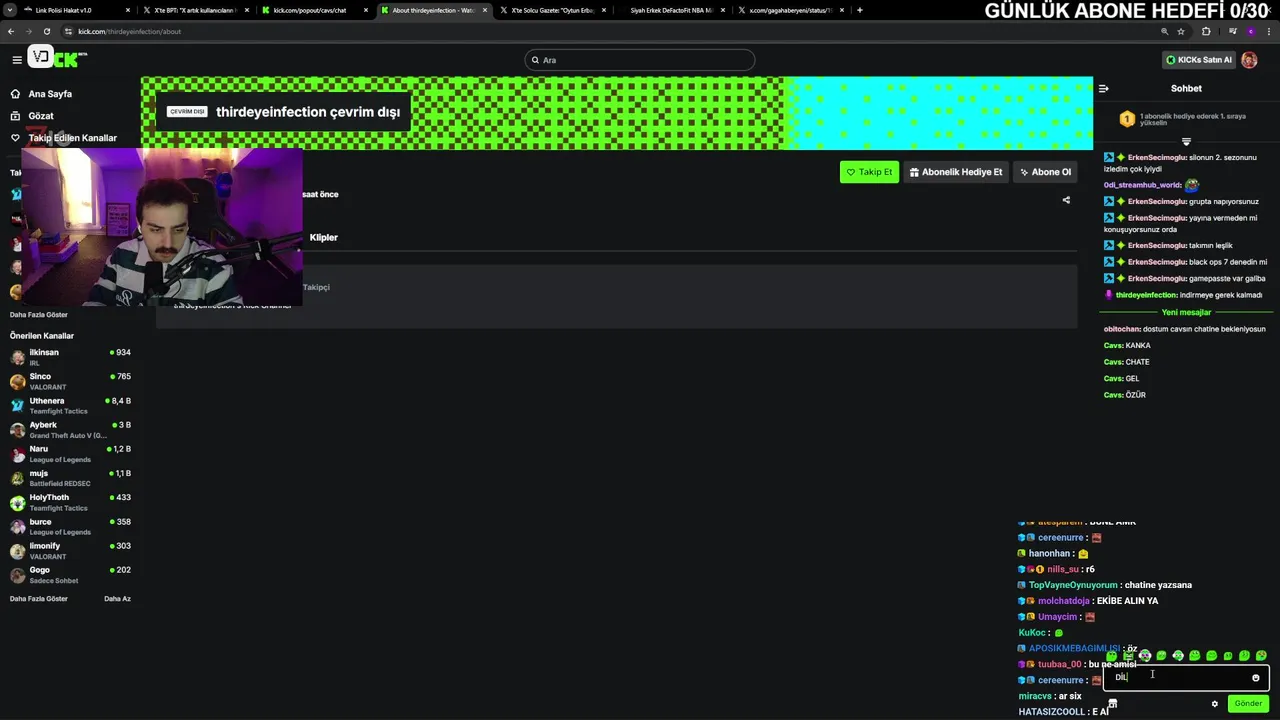The height and width of the screenshot is (720, 1280).
Task: Click Cavs message saying KANKA
Action: (1127, 346)
